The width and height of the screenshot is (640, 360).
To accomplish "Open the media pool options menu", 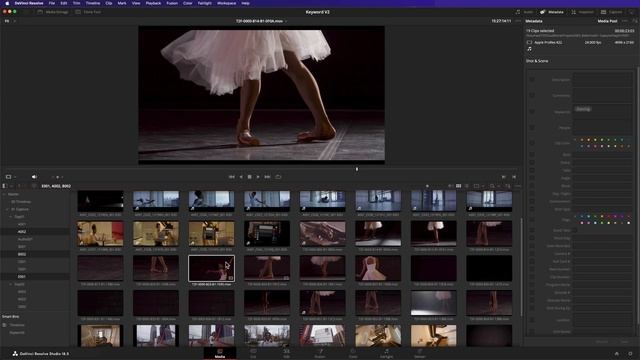I will tap(518, 186).
